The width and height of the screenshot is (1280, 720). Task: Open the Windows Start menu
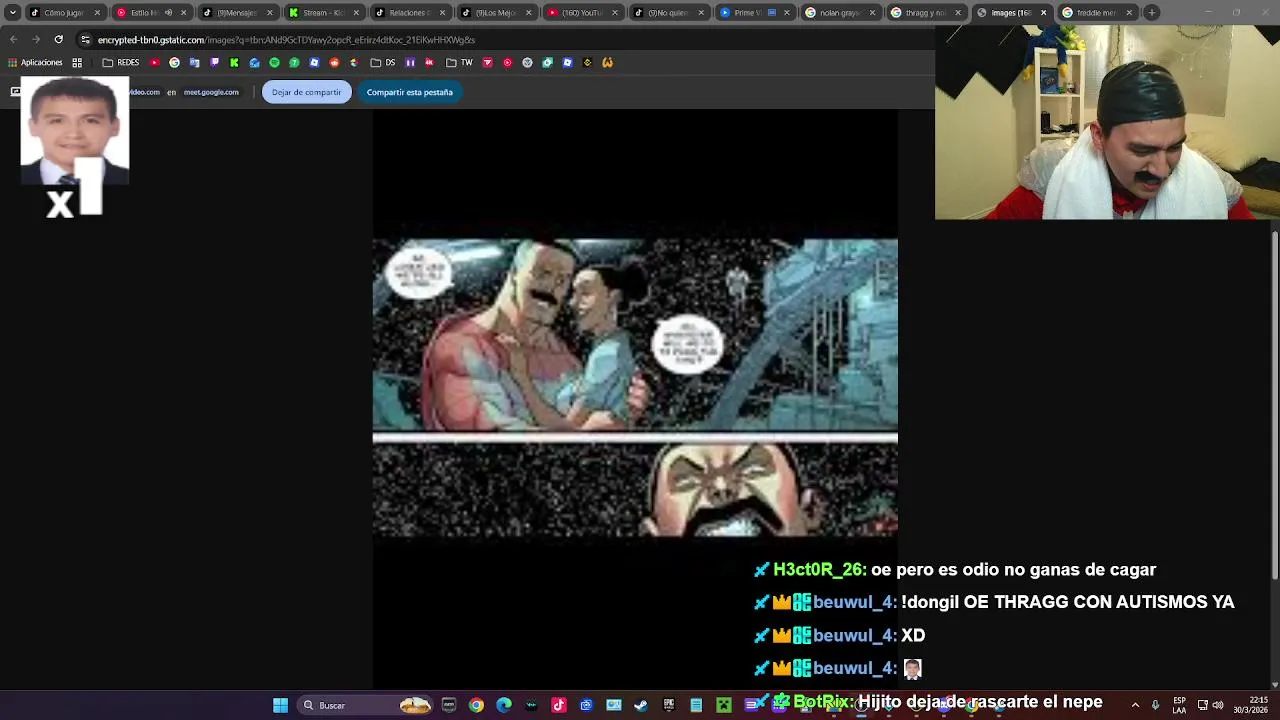[281, 705]
